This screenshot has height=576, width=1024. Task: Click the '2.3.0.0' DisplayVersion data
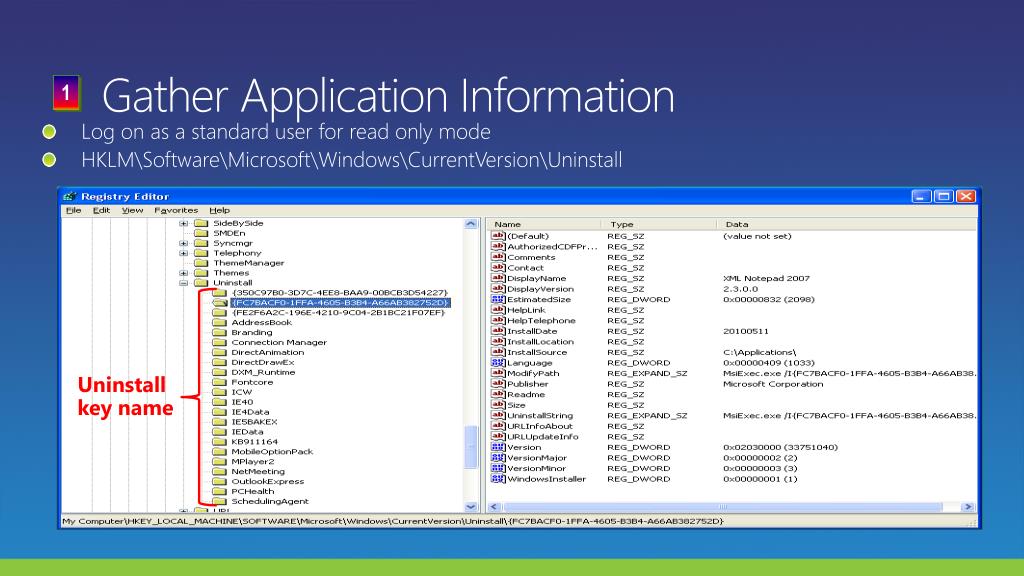[x=741, y=289]
